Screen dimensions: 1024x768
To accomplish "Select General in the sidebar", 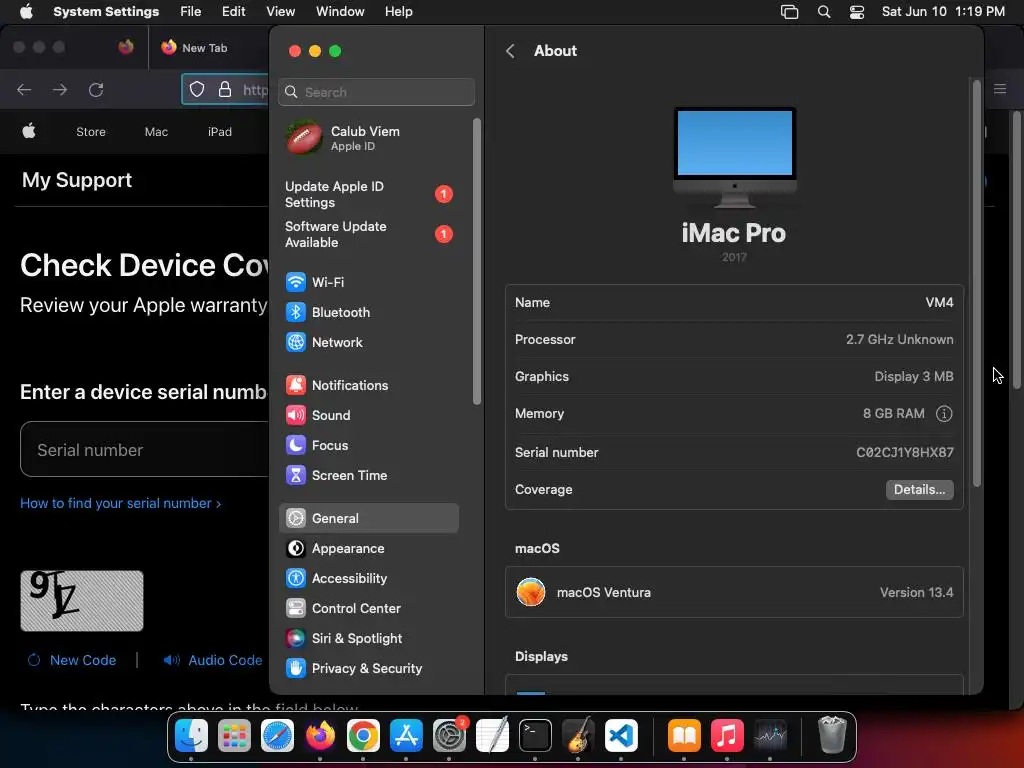I will pyautogui.click(x=369, y=518).
